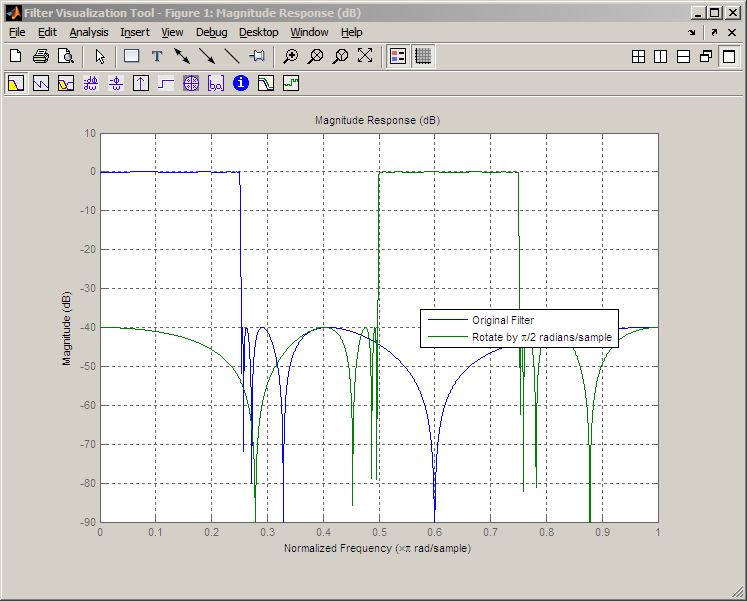
Task: Display the Impulse Response plot
Action: pos(141,83)
